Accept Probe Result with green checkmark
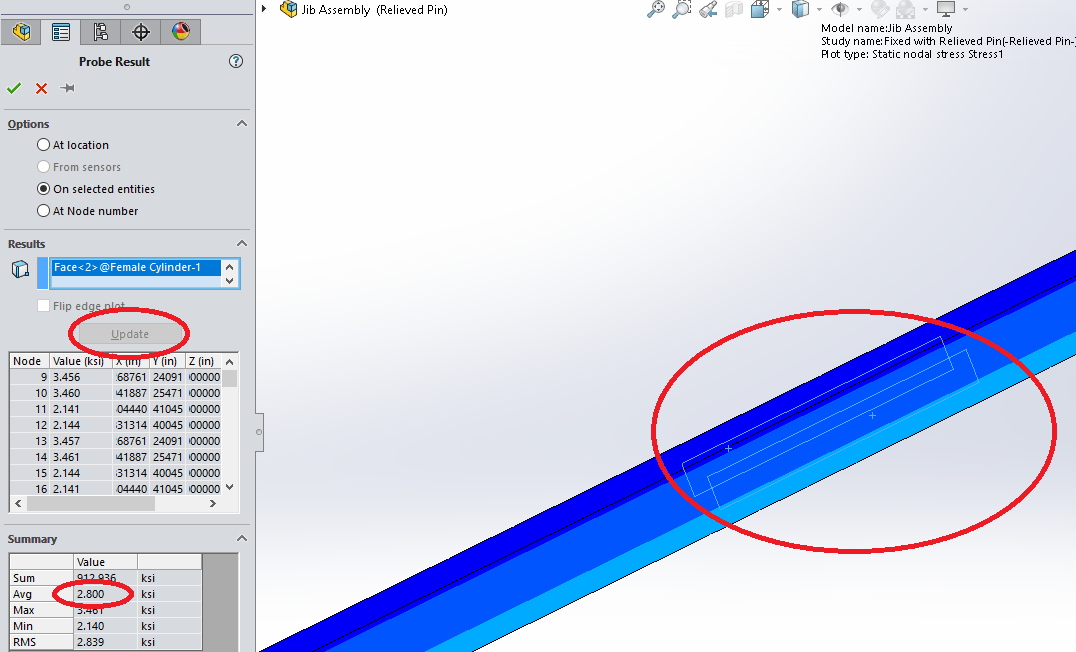 click(14, 88)
